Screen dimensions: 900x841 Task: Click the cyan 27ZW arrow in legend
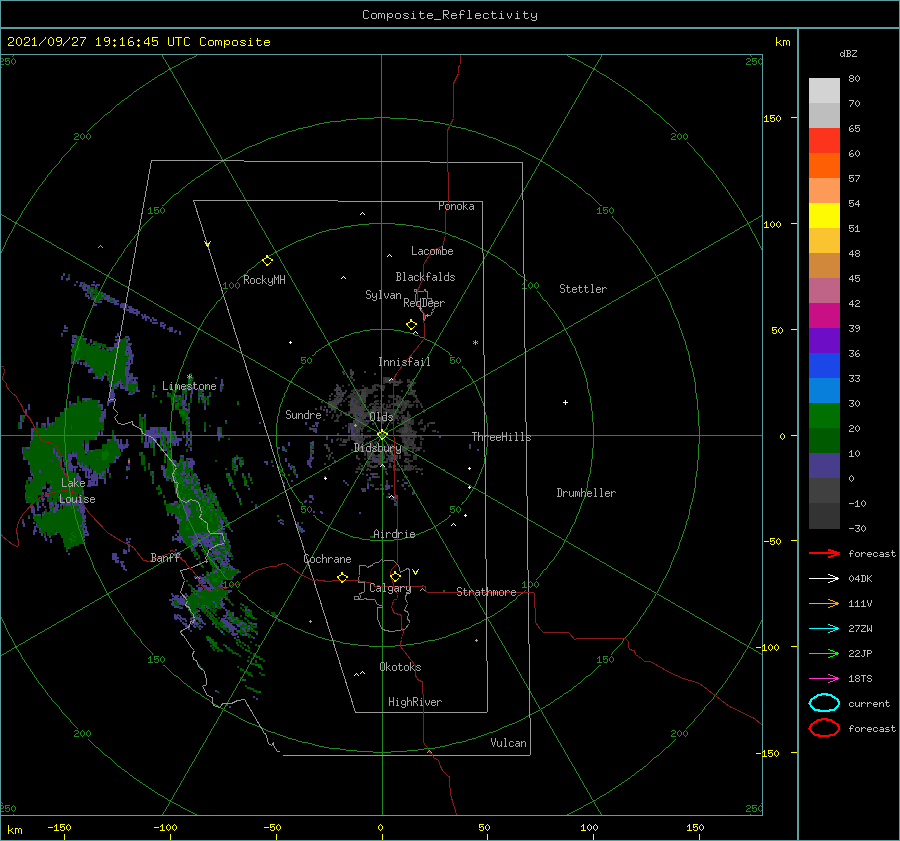(824, 629)
